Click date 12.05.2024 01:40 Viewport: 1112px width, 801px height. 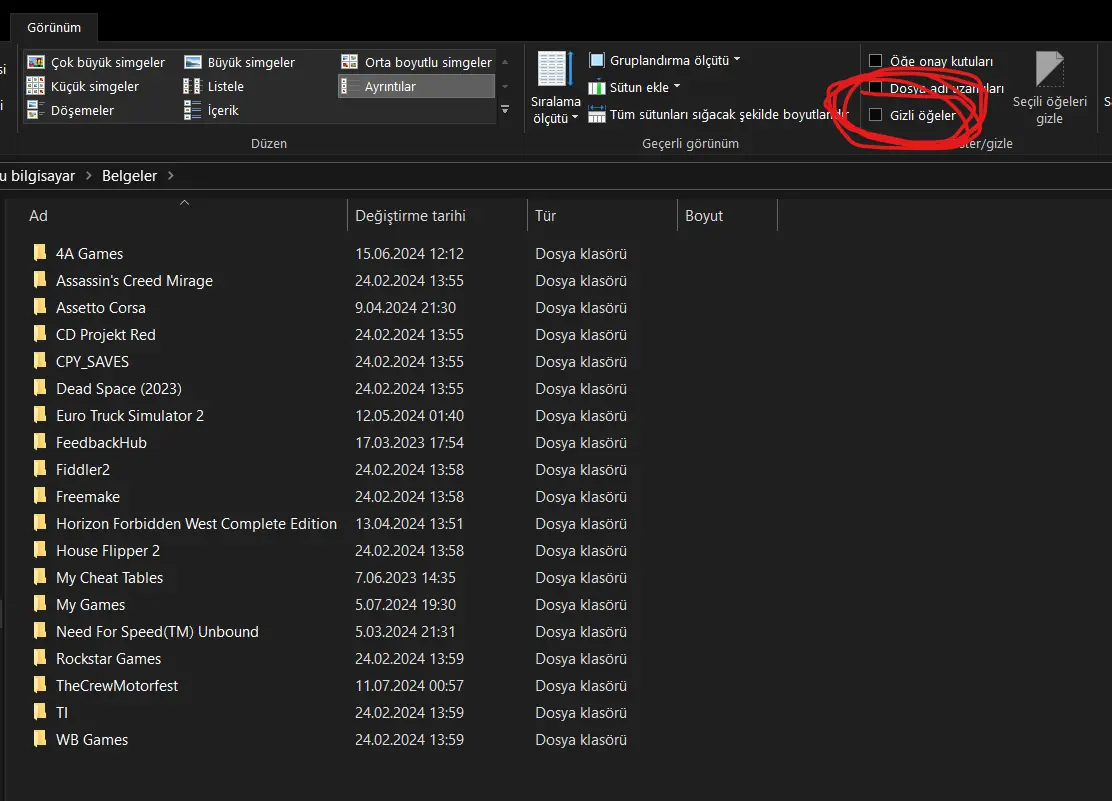[x=409, y=415]
